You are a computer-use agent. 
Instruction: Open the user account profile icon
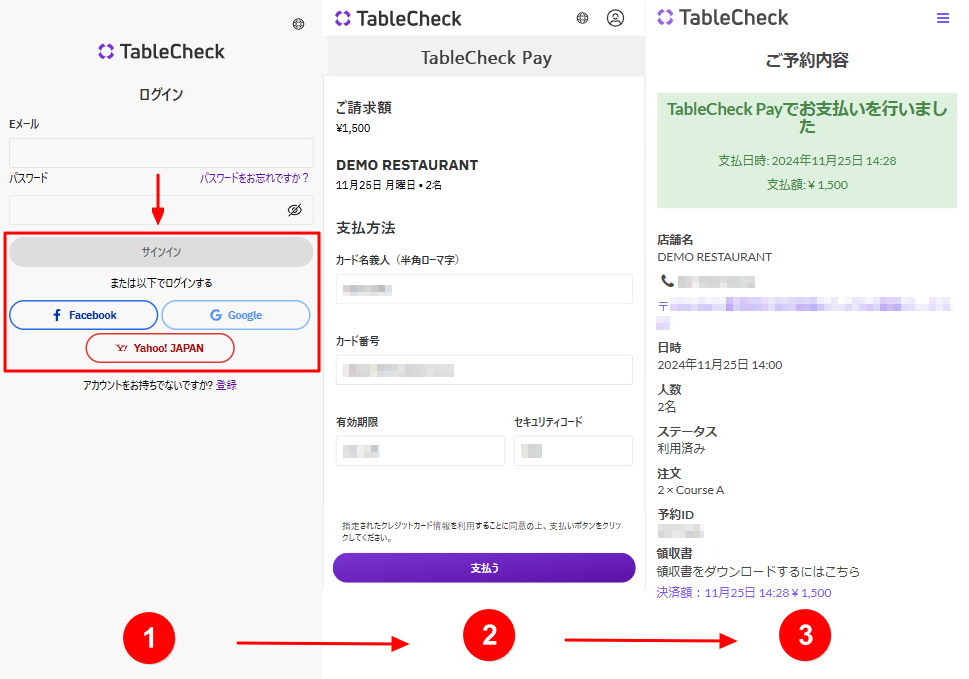(x=615, y=18)
